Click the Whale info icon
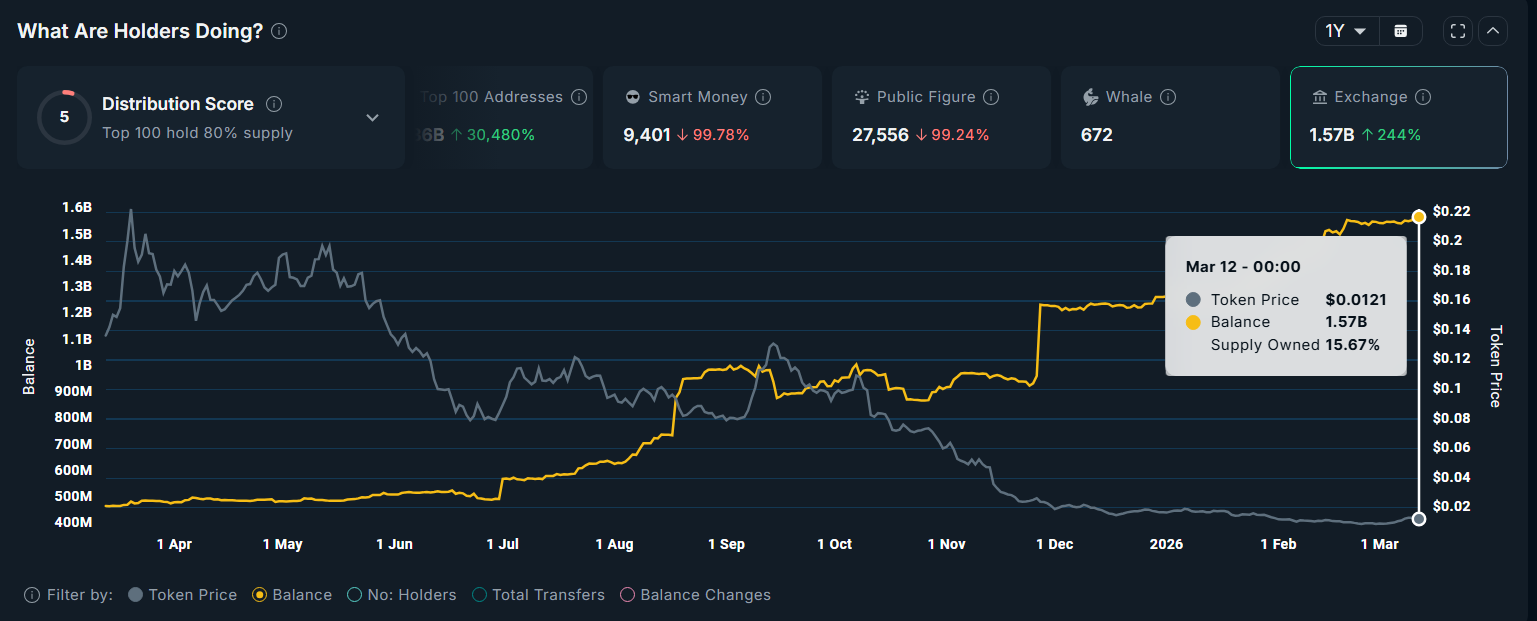This screenshot has height=621, width=1537. click(x=1168, y=97)
